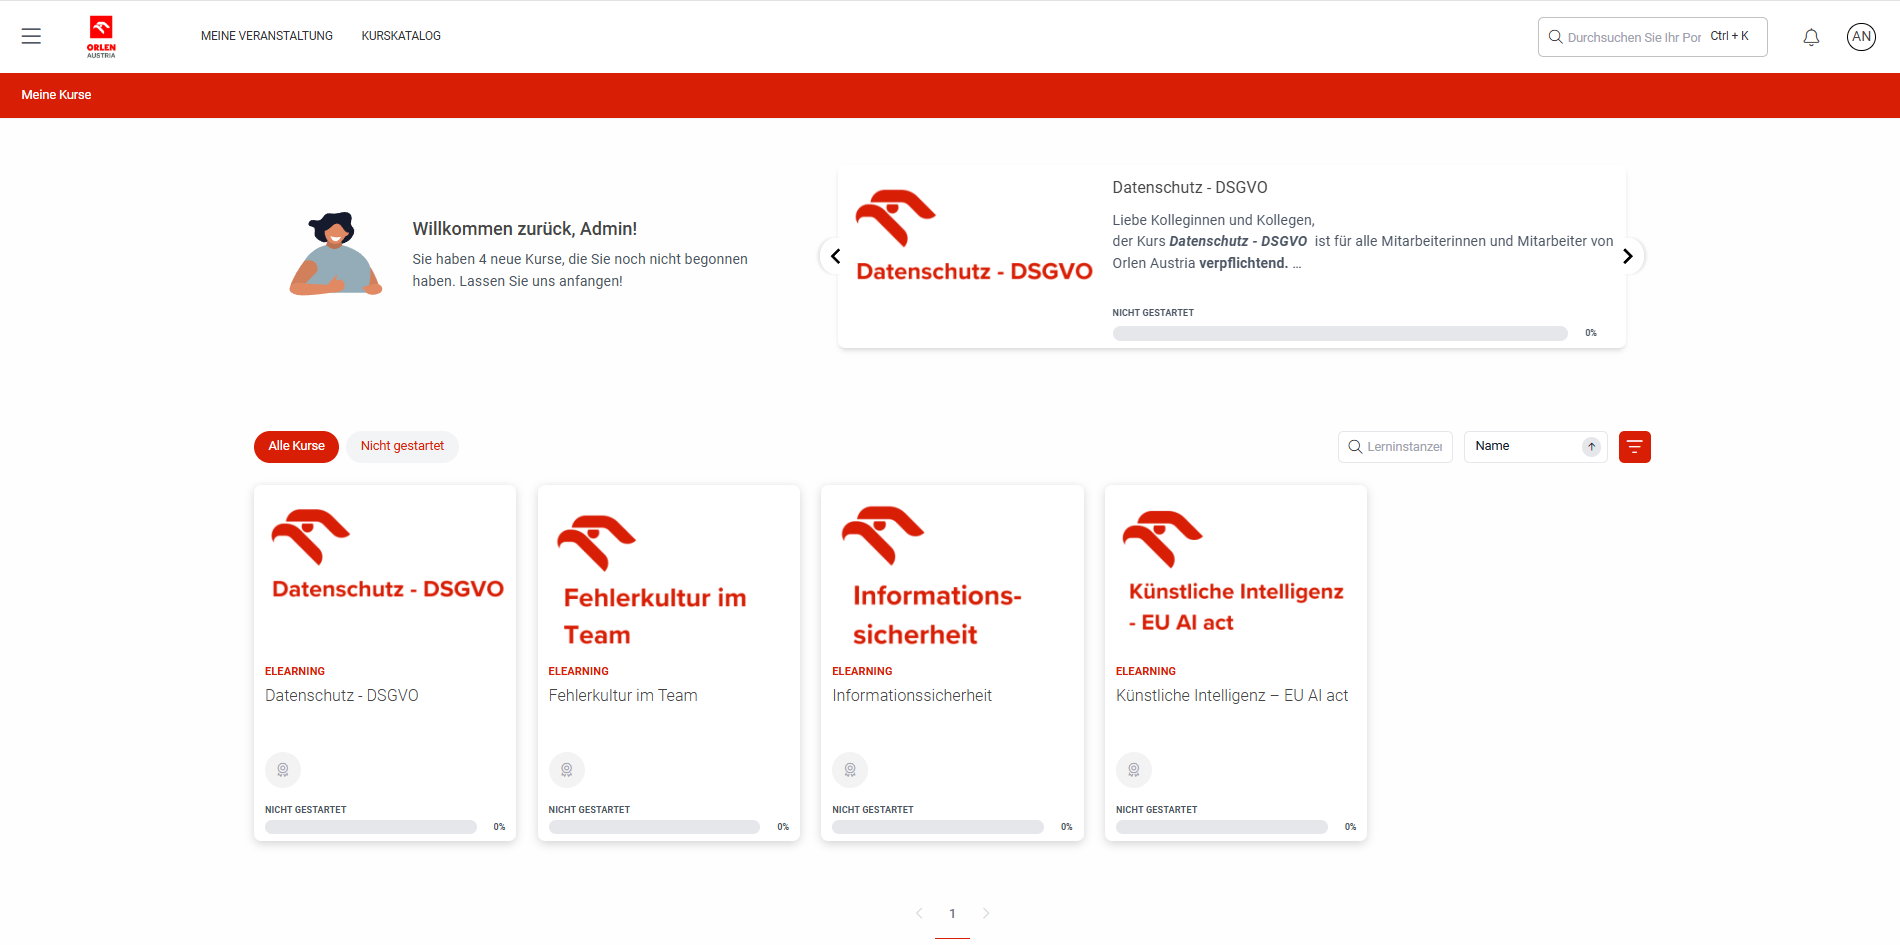Click the certificate badge on Fehlerkultur card
Image resolution: width=1900 pixels, height=945 pixels.
(567, 770)
